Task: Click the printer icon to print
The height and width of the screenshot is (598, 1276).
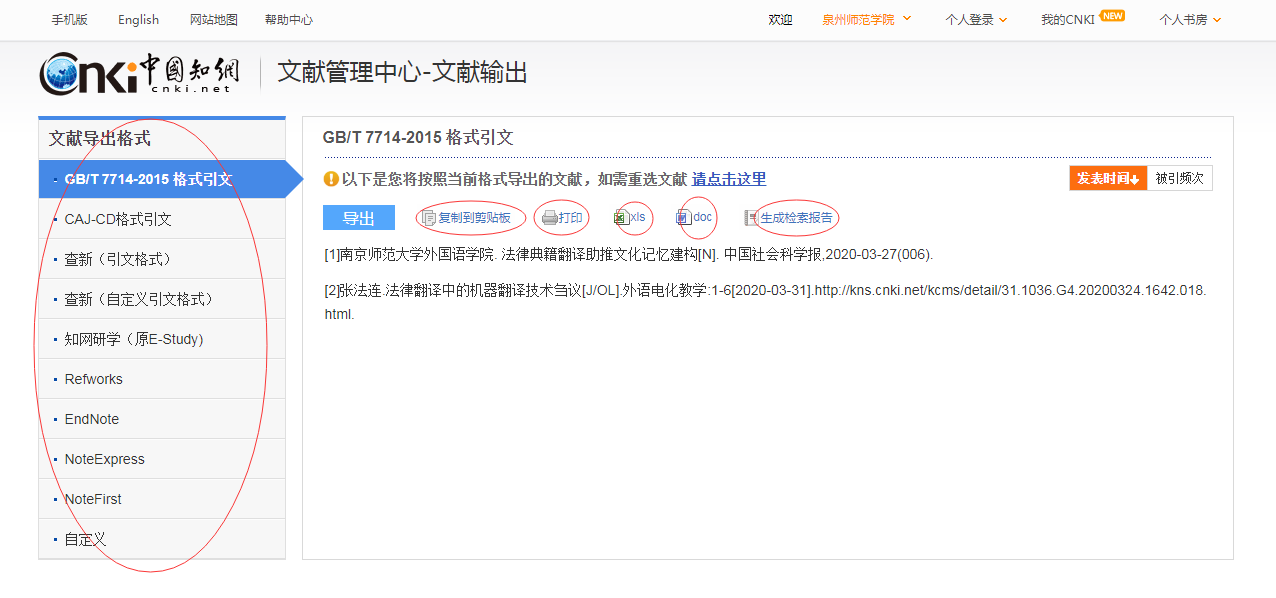Action: click(x=549, y=218)
